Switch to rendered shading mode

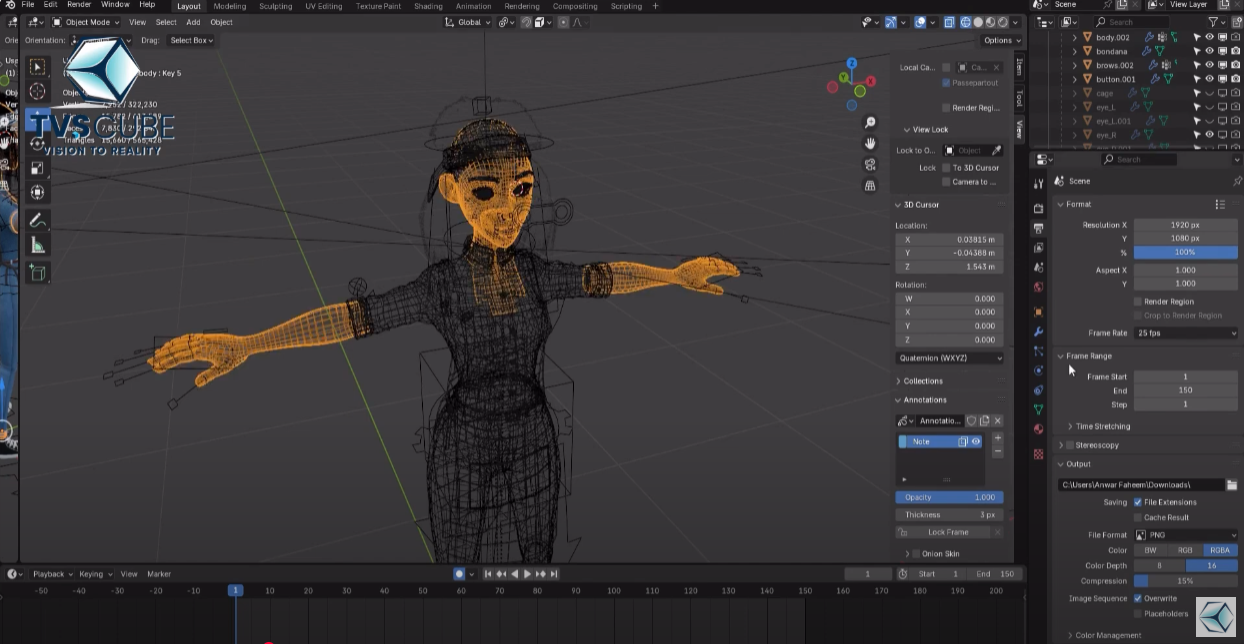(1005, 22)
